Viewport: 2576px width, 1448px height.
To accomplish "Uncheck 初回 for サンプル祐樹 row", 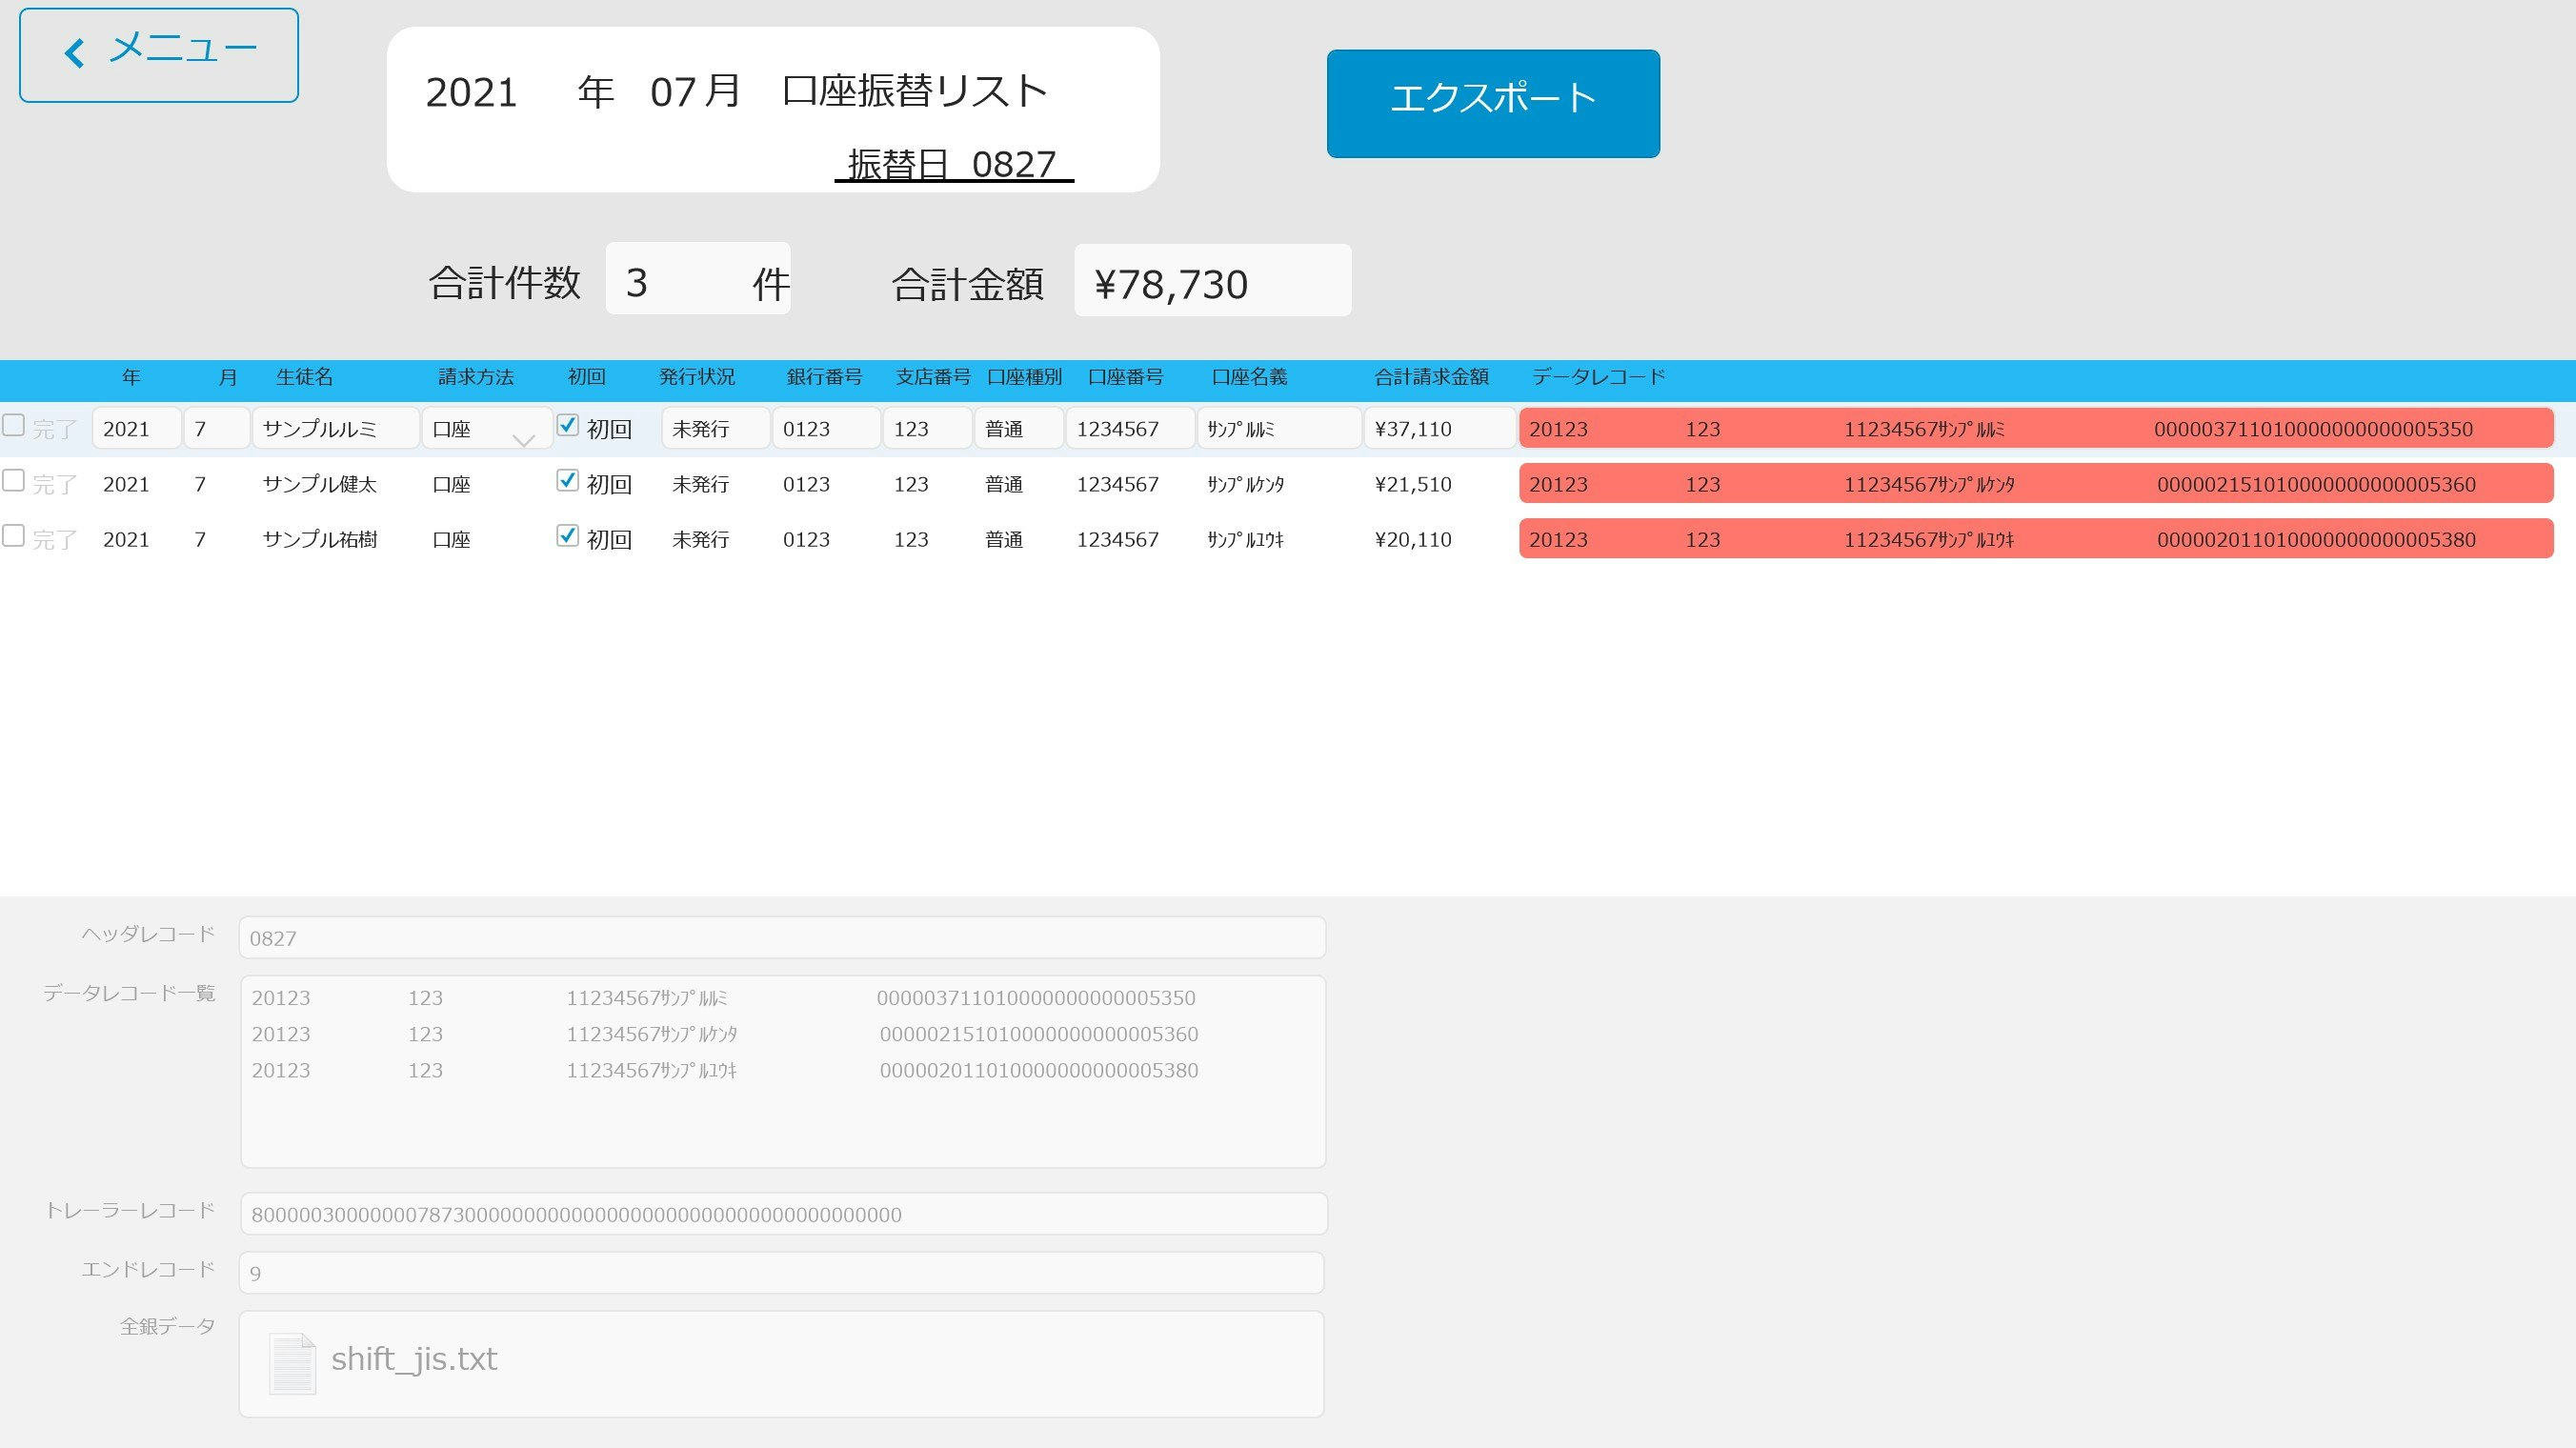I will click(567, 536).
